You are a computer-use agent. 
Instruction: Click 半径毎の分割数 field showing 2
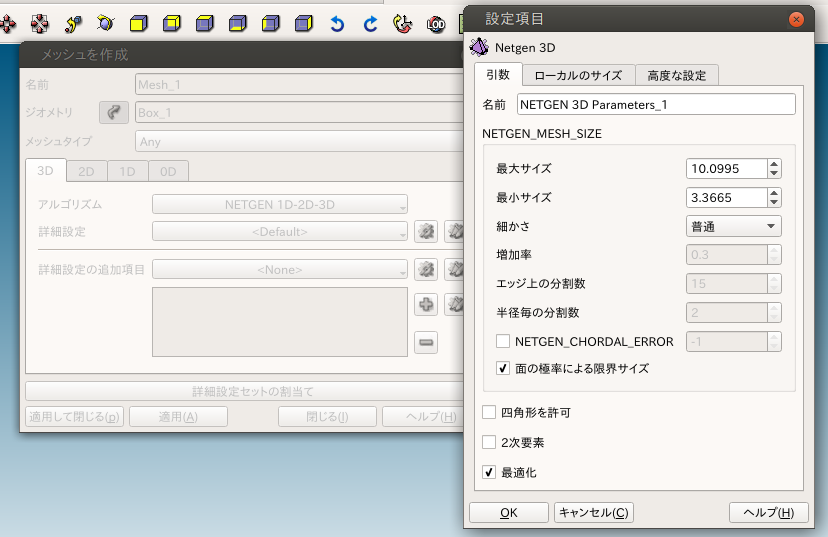(727, 313)
